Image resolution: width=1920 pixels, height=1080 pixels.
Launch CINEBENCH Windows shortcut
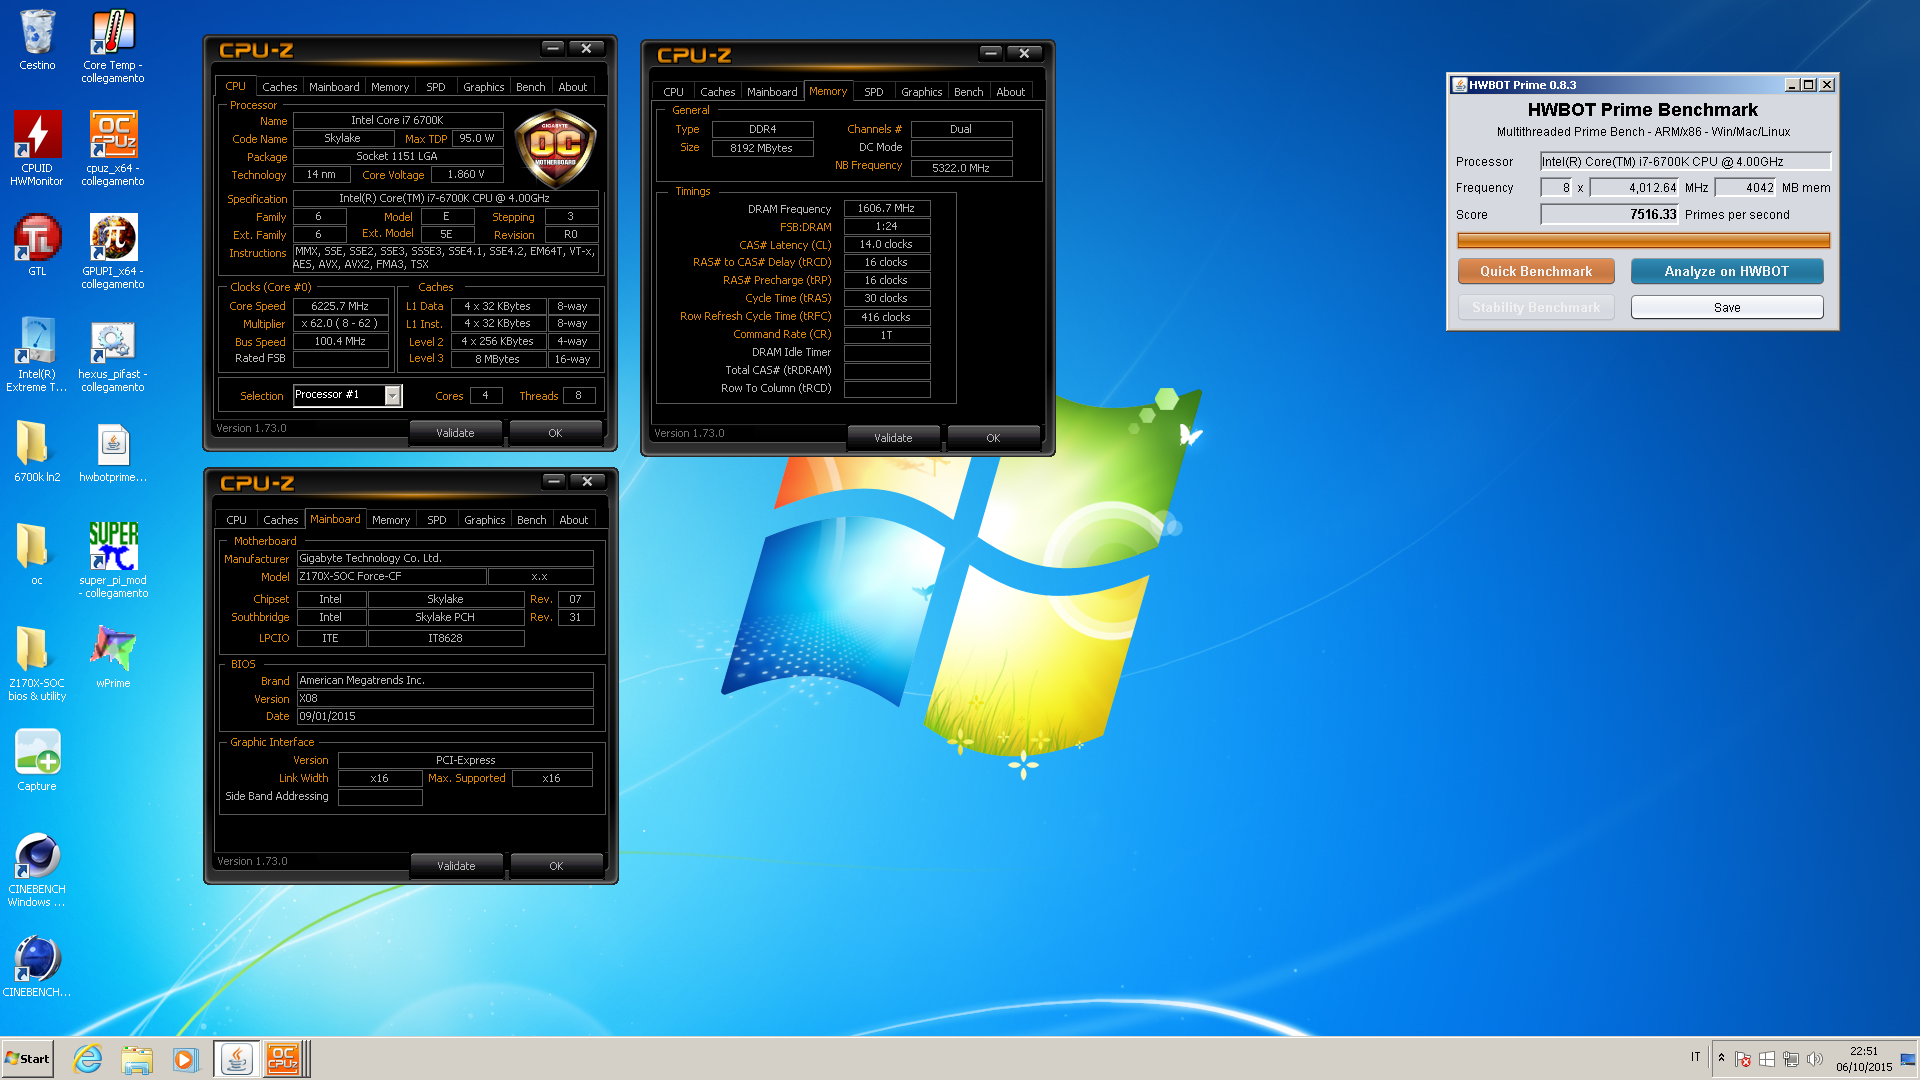coord(37,869)
